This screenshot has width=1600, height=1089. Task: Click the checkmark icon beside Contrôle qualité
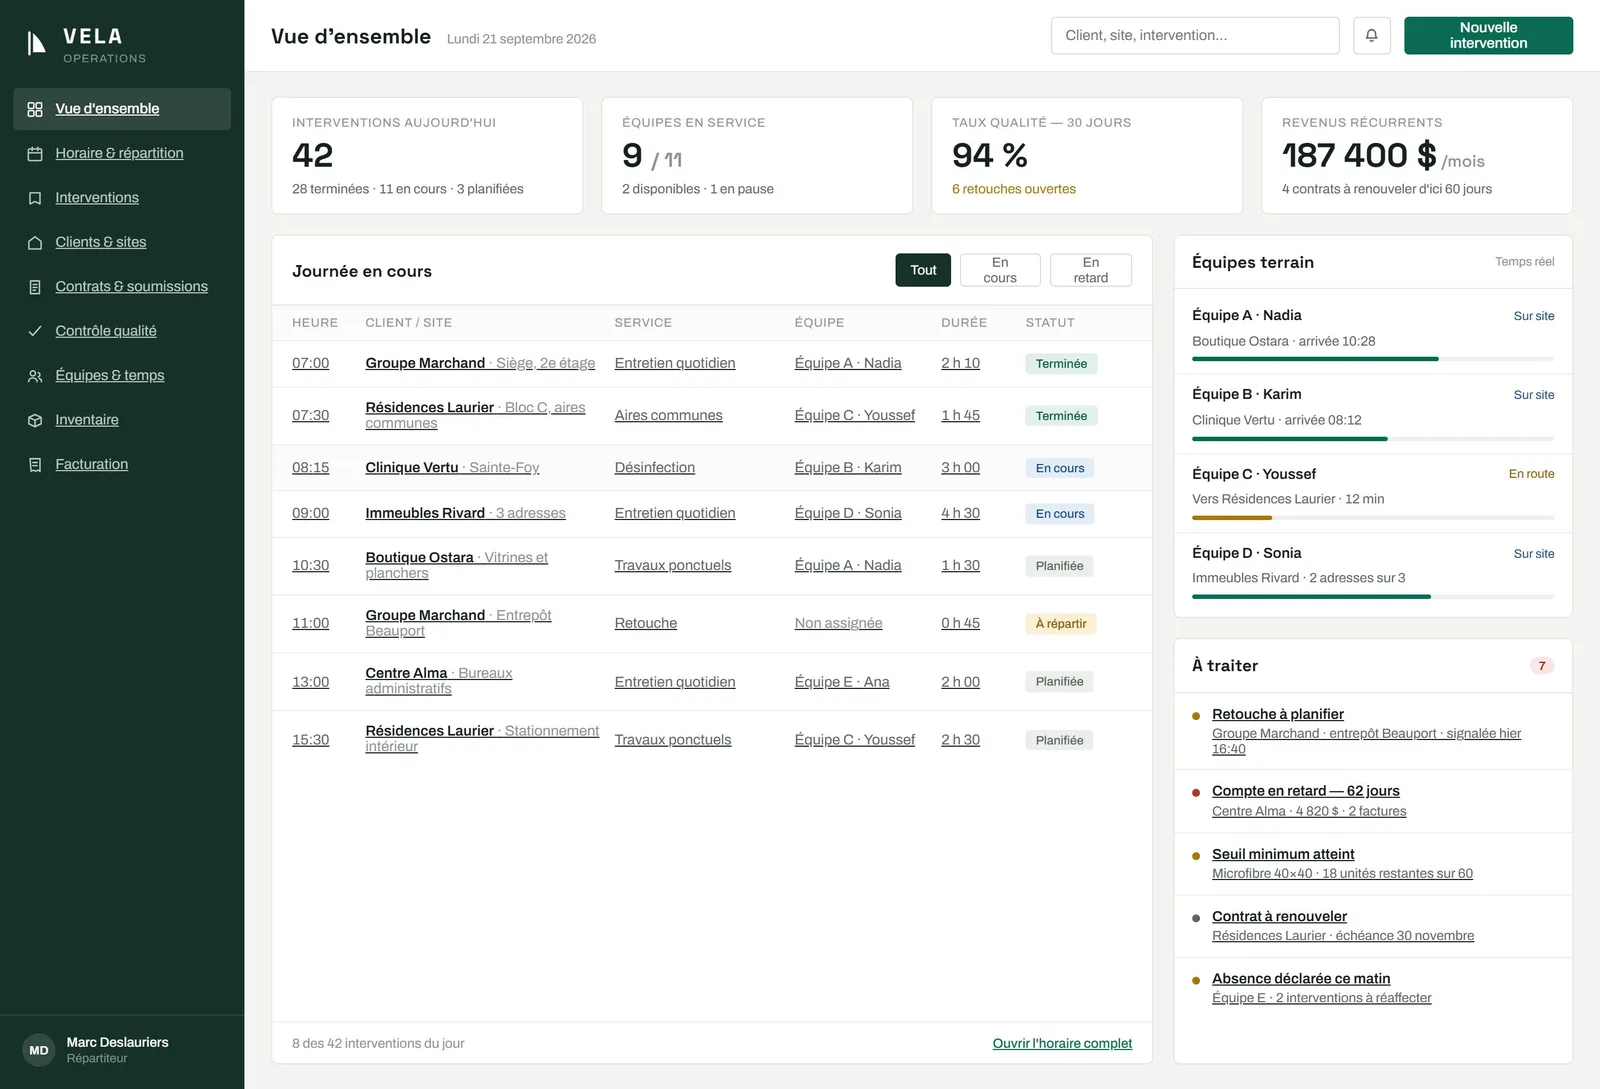35,331
